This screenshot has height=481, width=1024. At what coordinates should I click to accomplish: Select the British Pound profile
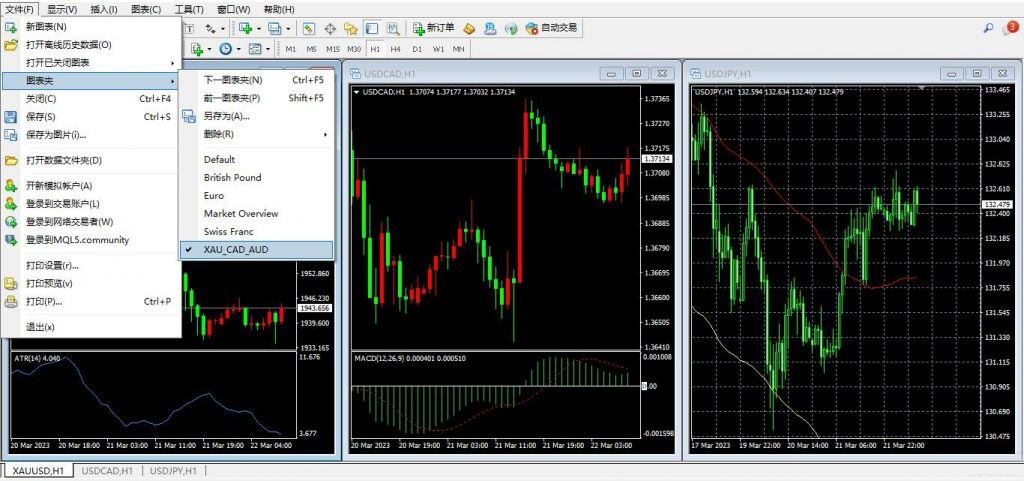click(x=256, y=178)
